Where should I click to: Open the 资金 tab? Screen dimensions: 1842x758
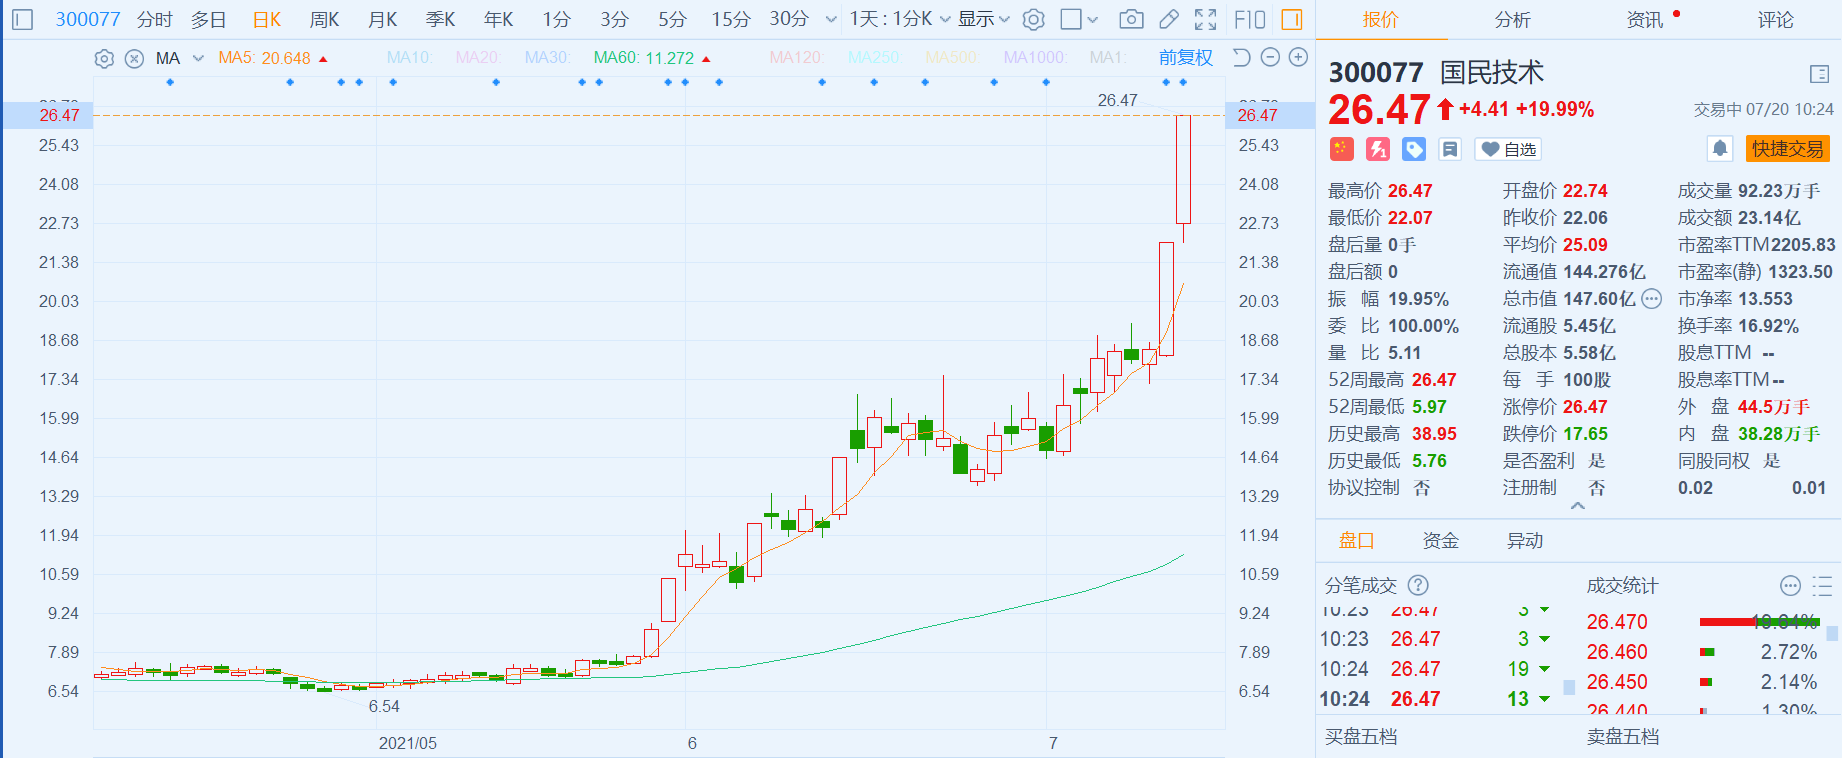pyautogui.click(x=1440, y=540)
